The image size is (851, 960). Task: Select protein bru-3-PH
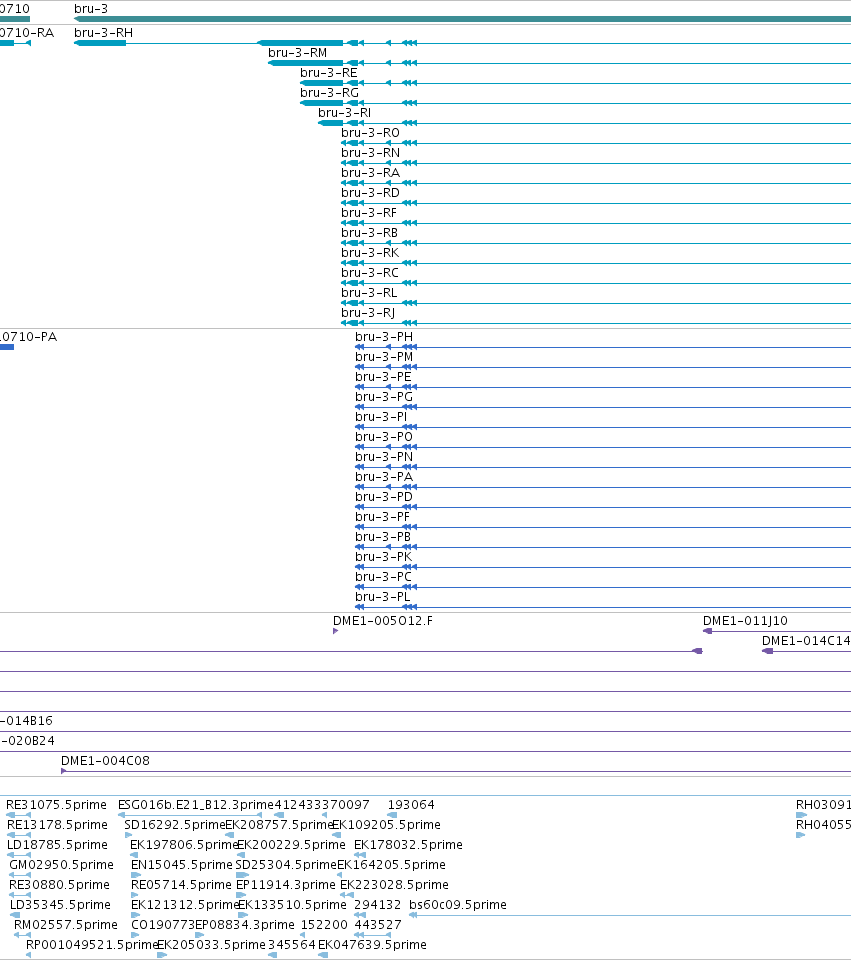point(384,337)
